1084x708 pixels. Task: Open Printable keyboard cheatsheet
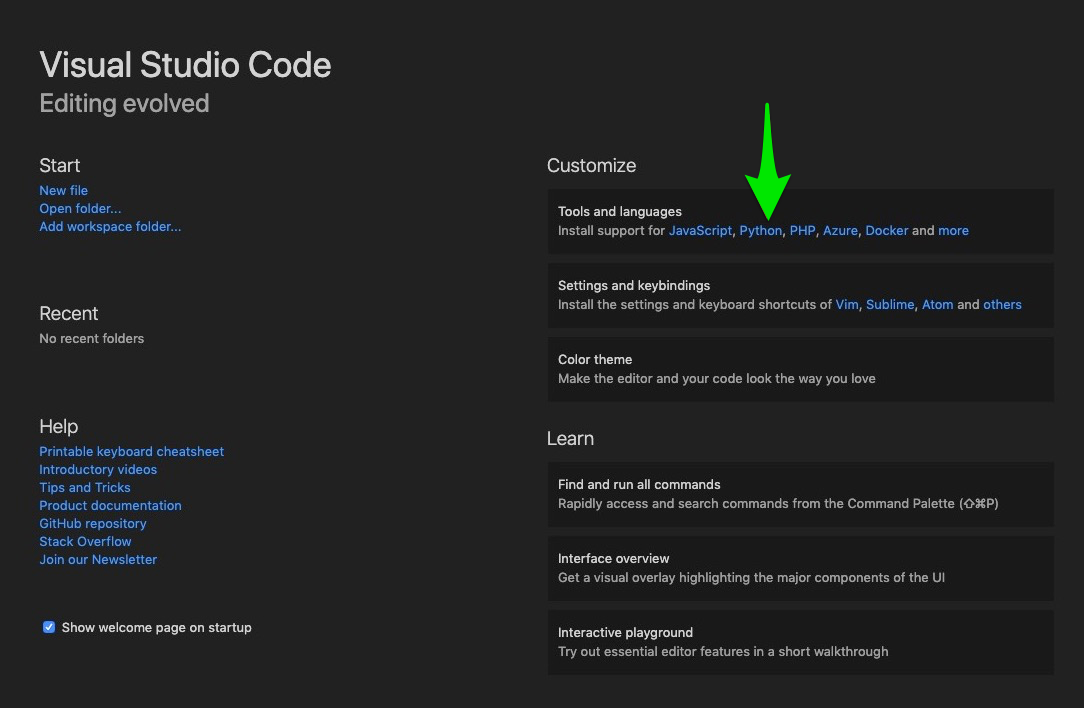[x=131, y=451]
